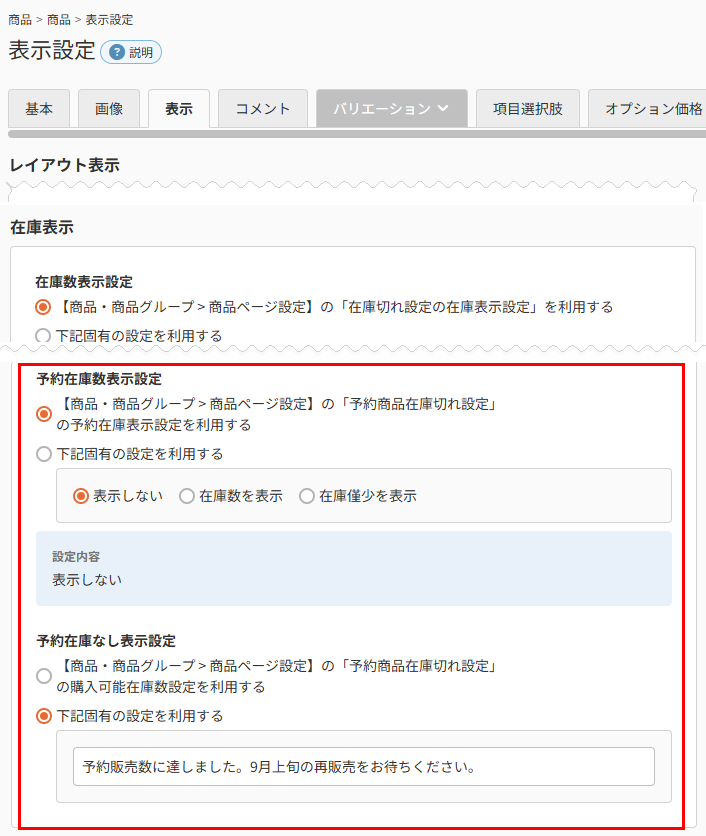Click first 商品 breadcrumb link
706x836 pixels.
[x=20, y=20]
